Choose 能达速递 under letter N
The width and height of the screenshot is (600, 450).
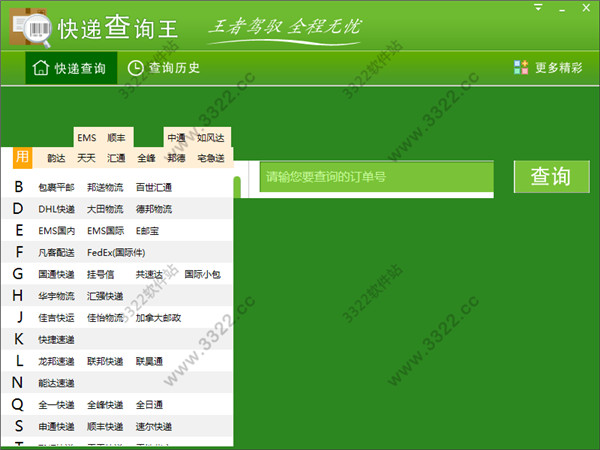coord(56,383)
